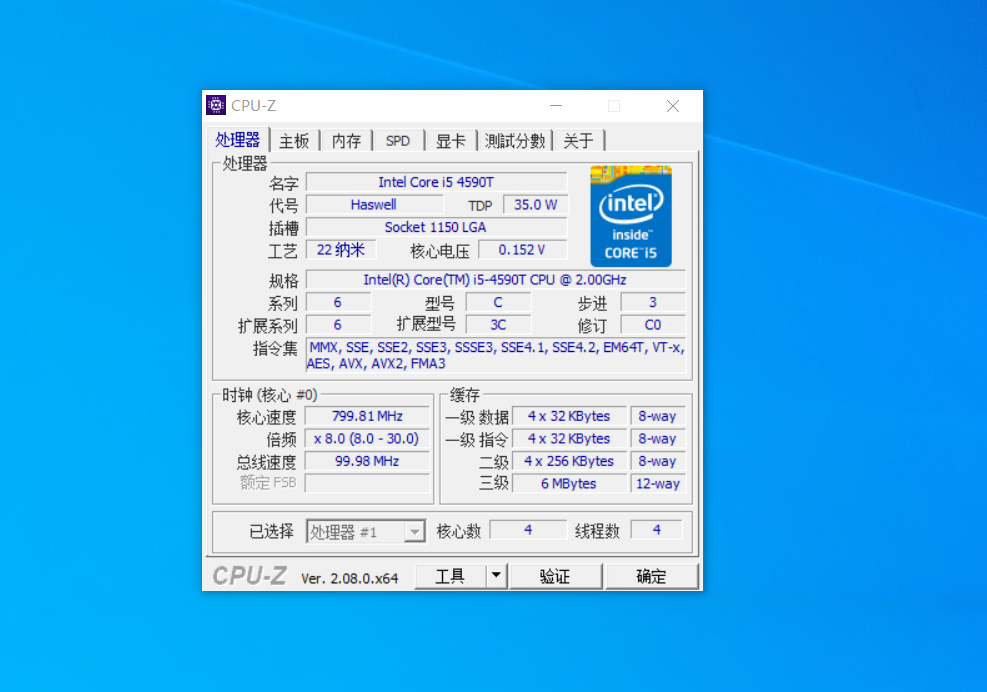987x692 pixels.
Task: Click the 一级 数据 cache size '4 x 32 KBytes'
Action: pyautogui.click(x=569, y=416)
